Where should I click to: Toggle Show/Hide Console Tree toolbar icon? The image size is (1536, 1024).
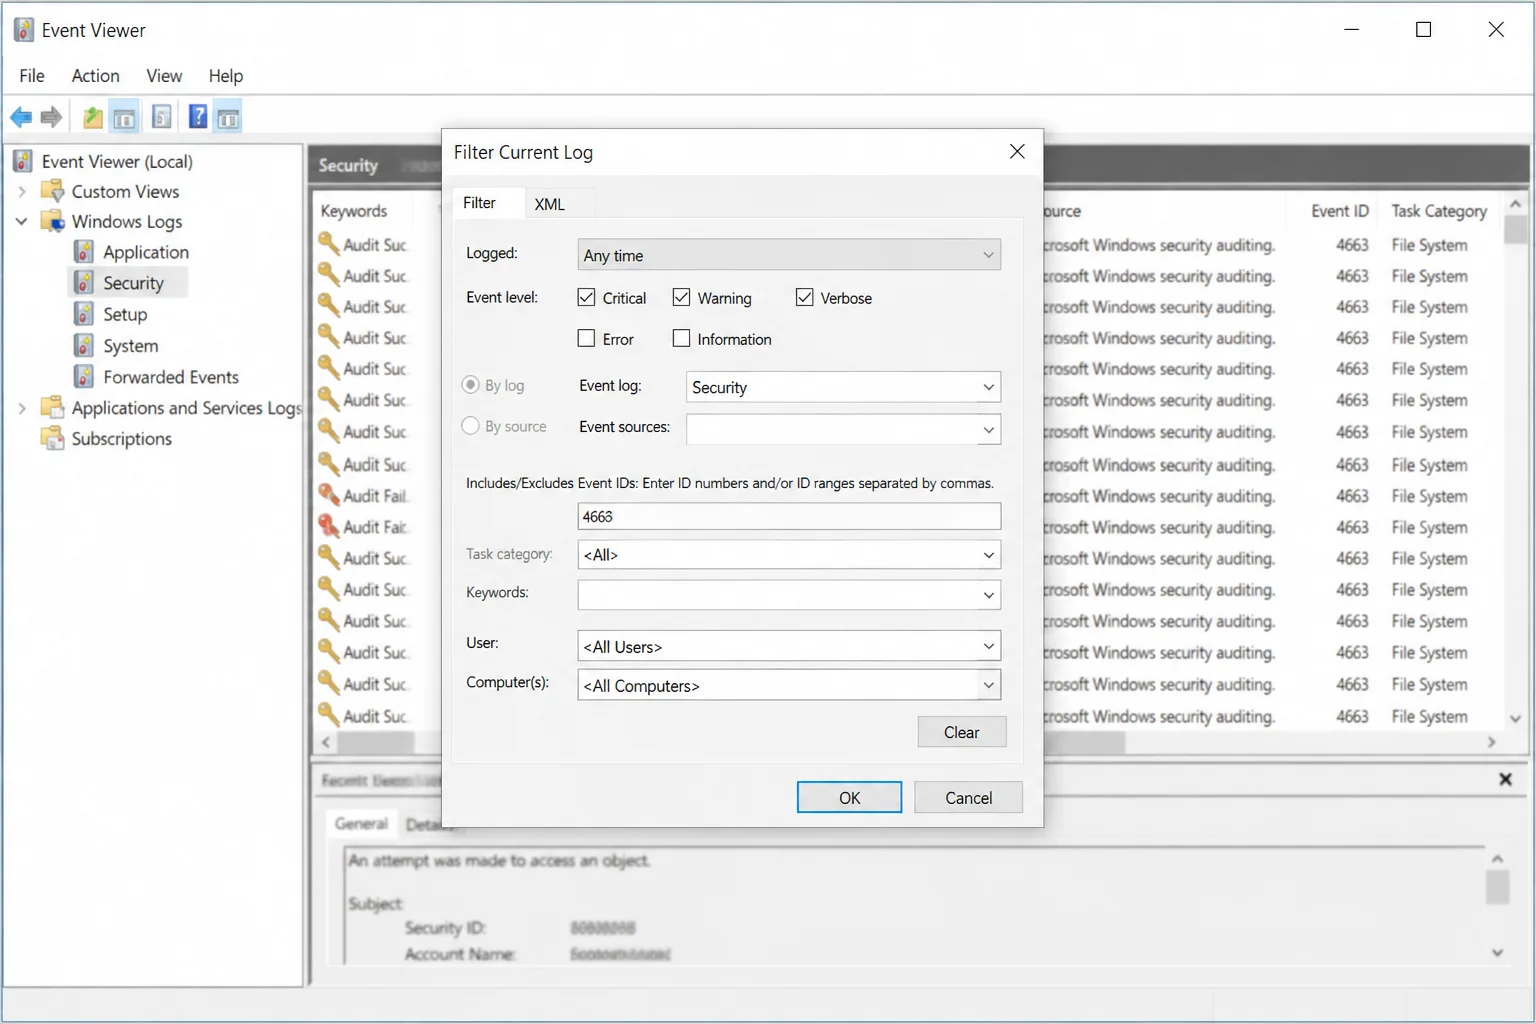click(125, 118)
